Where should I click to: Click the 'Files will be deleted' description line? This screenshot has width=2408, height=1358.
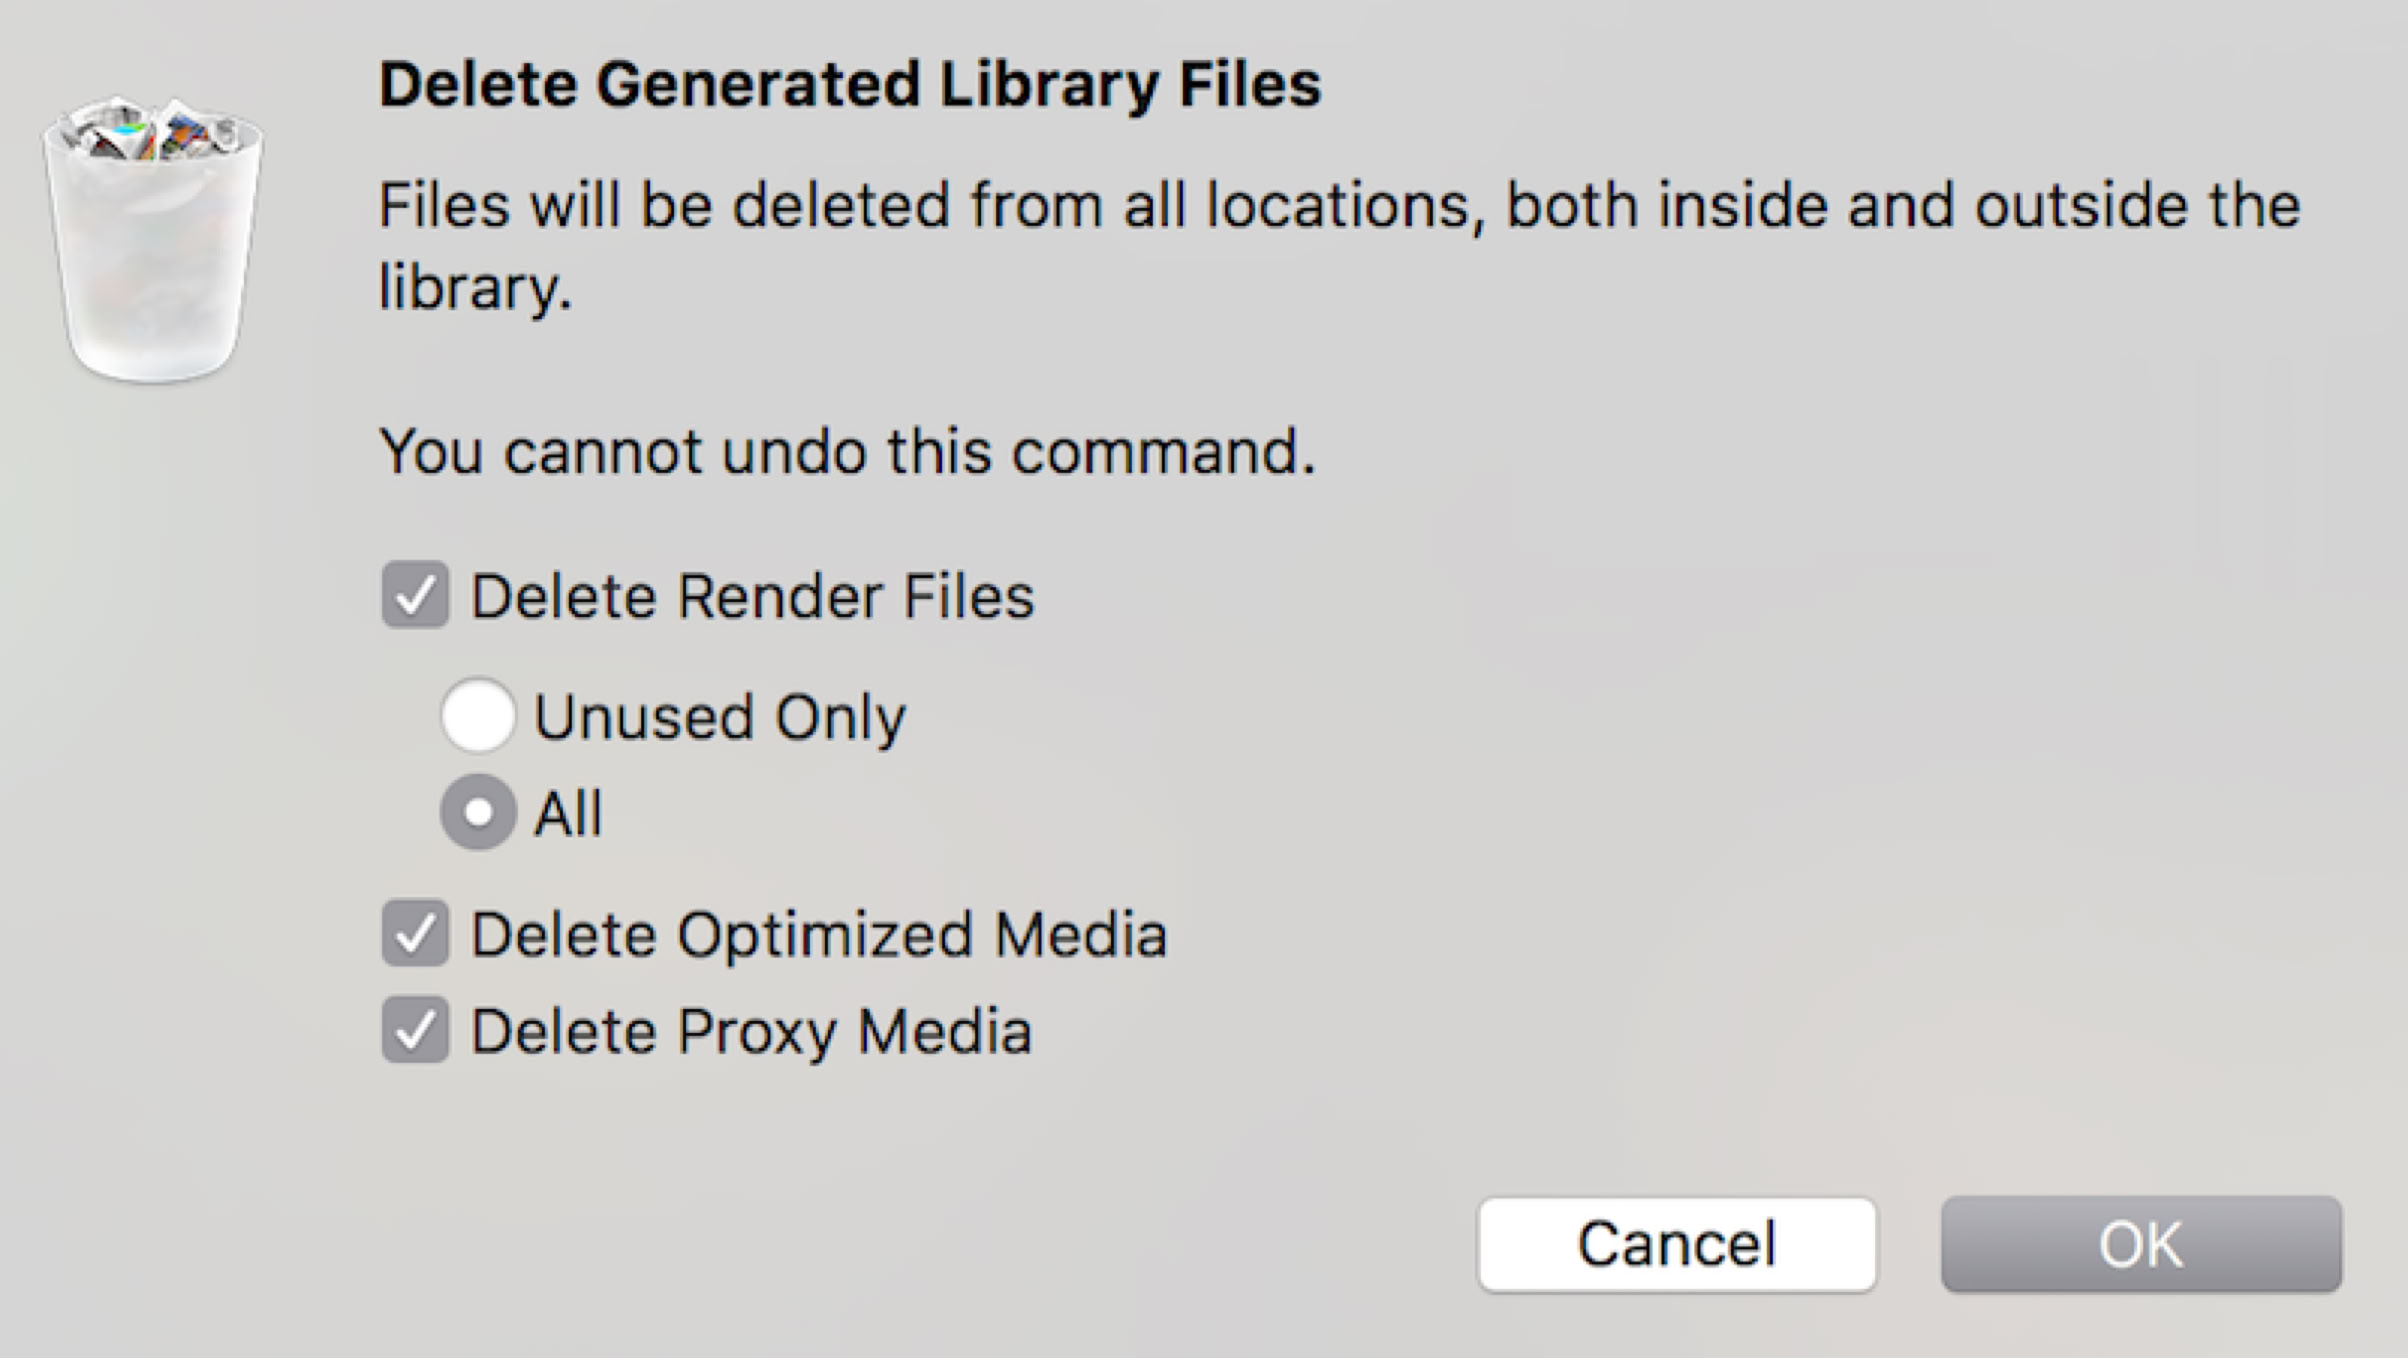[x=1338, y=206]
